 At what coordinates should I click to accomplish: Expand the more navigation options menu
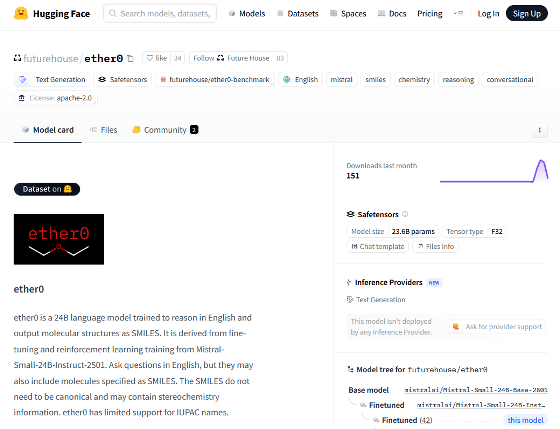coord(458,14)
